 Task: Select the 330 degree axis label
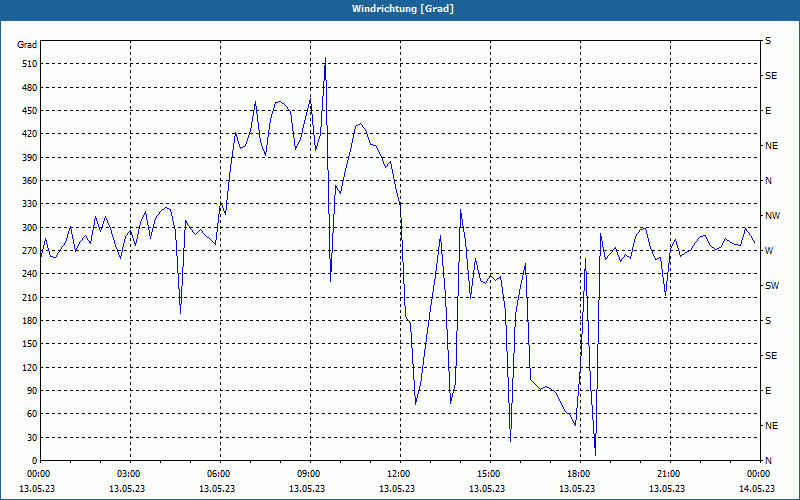tap(31, 204)
